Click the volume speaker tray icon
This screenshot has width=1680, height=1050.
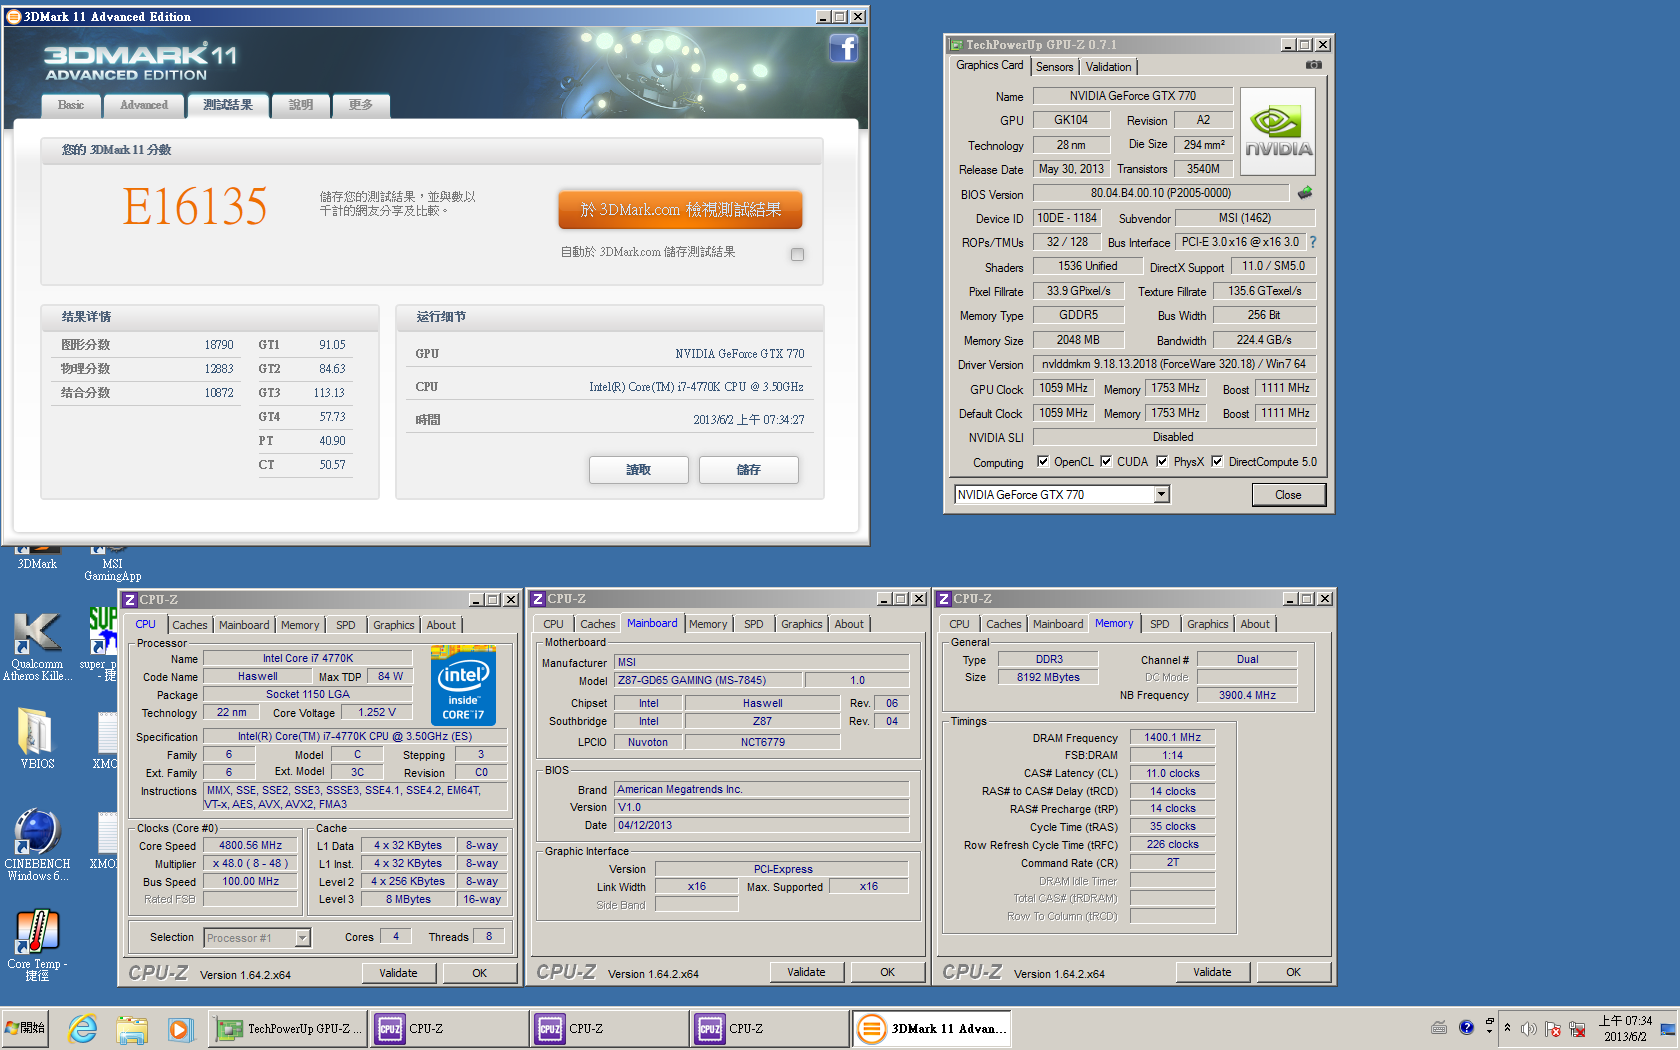point(1528,1028)
